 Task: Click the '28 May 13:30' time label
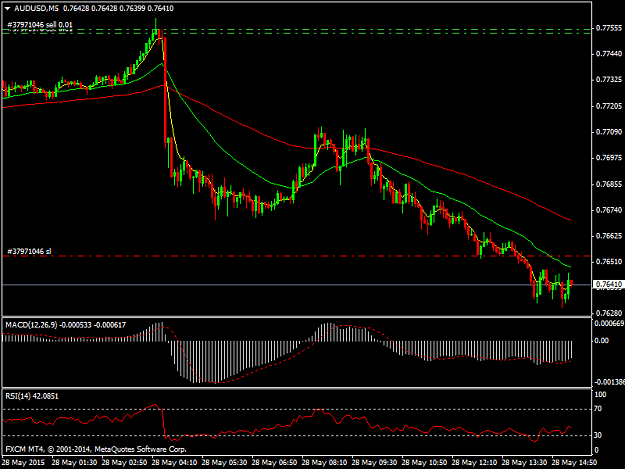click(524, 463)
